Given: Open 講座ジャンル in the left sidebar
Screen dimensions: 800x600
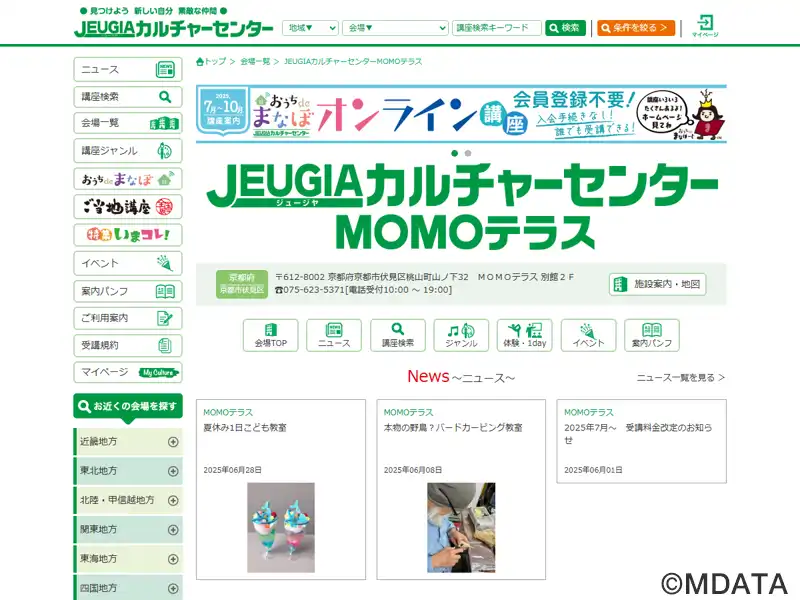Looking at the screenshot, I should (128, 151).
